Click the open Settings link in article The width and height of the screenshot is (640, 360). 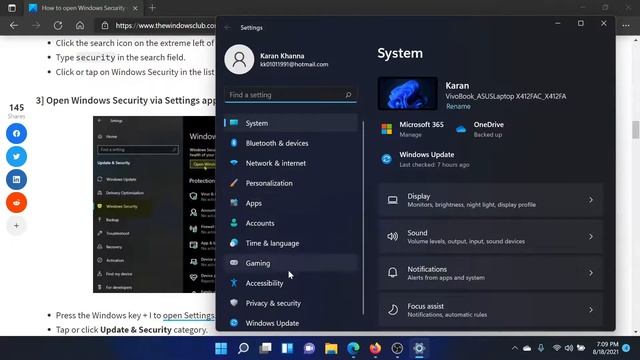coord(189,316)
